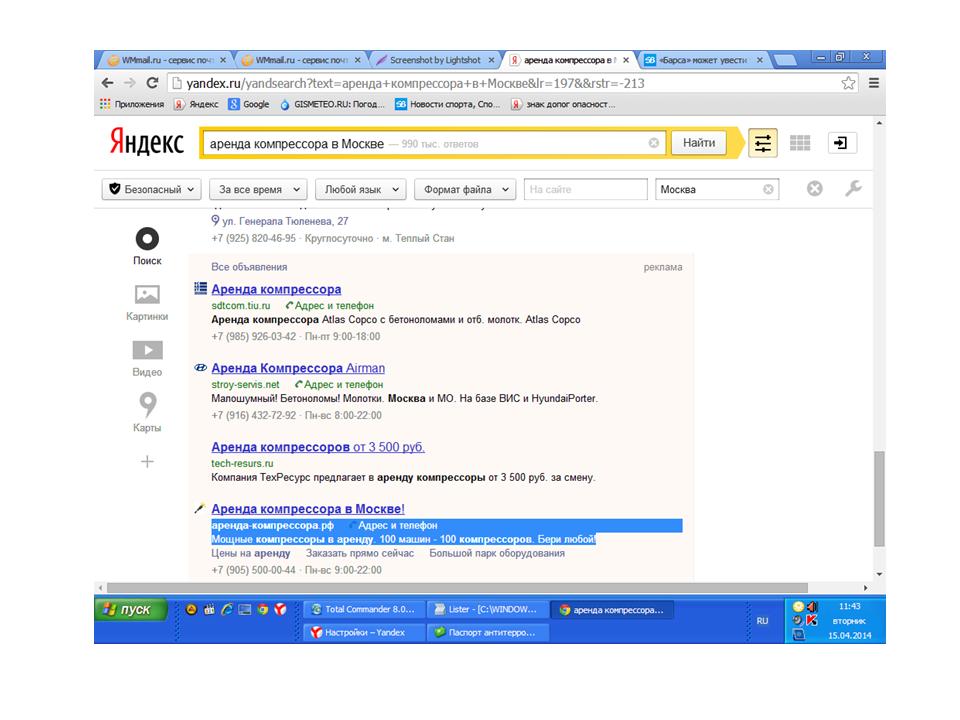960x720 pixels.
Task: Expand the За все время dropdown
Action: [x=258, y=189]
